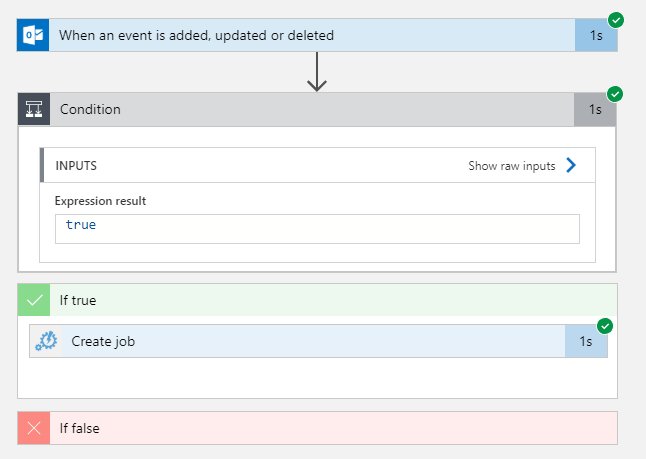Click the arrow connector between trigger and Condition

tap(317, 73)
